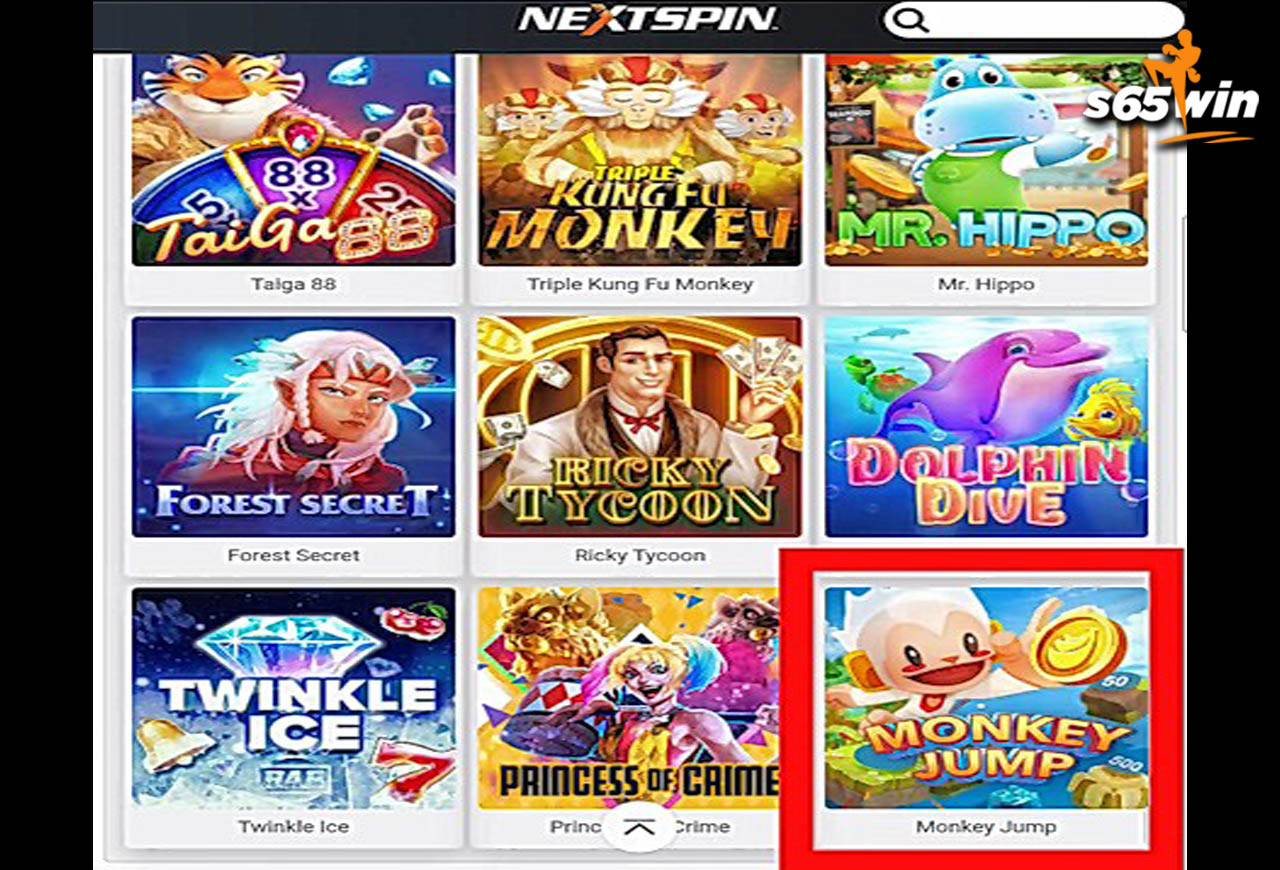The width and height of the screenshot is (1280, 870).
Task: Click the NEXTSPIN logo in header
Action: 649,19
